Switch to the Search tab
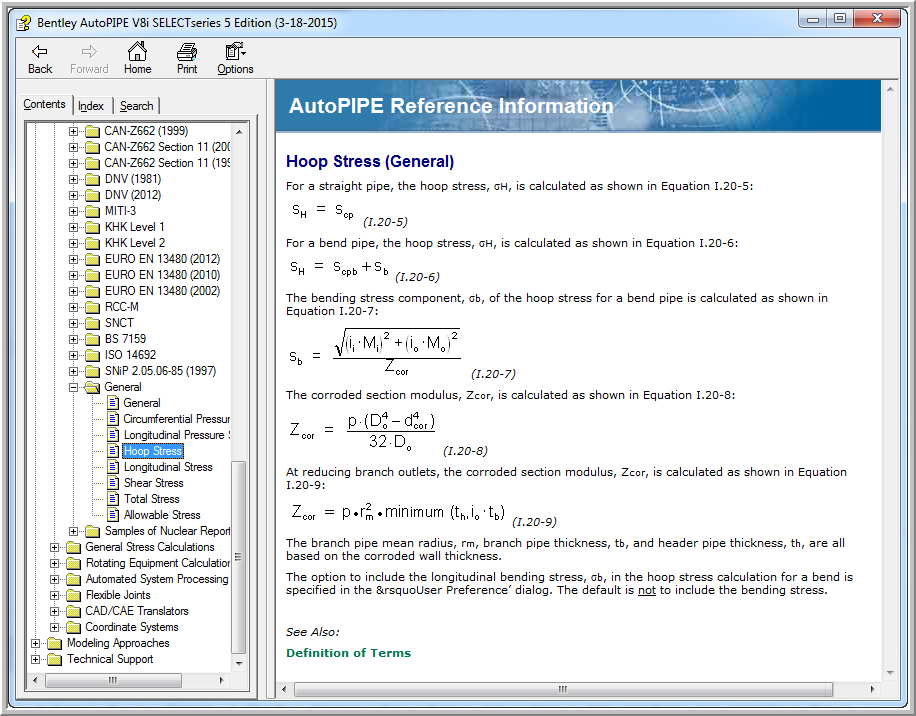The width and height of the screenshot is (916, 716). [136, 106]
